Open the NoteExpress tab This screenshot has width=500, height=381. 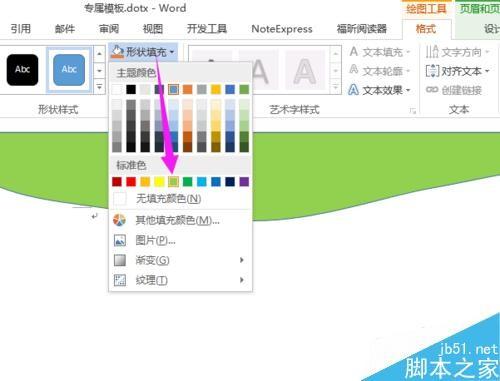(x=282, y=29)
